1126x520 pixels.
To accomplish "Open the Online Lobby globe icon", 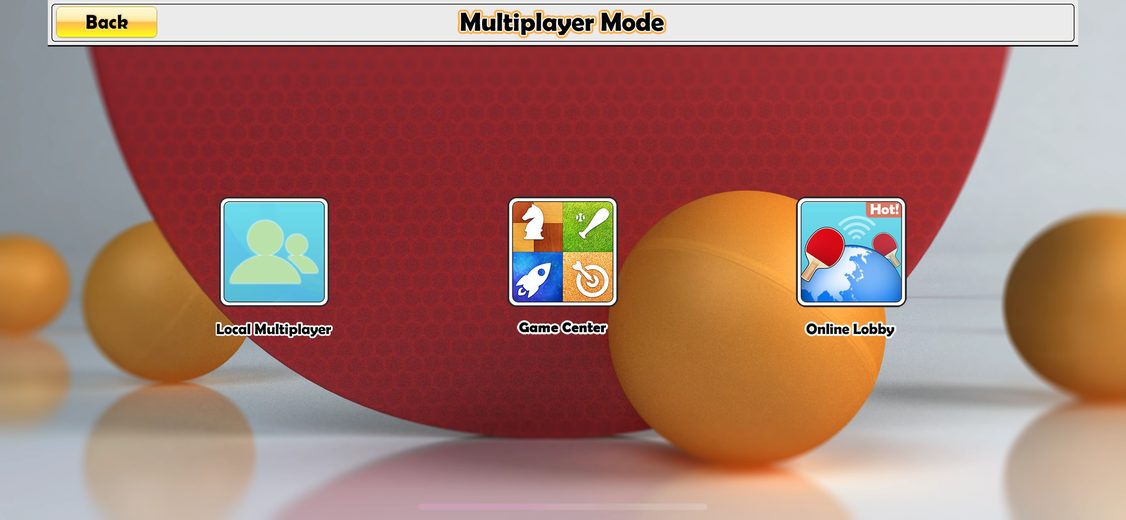I will pos(851,252).
